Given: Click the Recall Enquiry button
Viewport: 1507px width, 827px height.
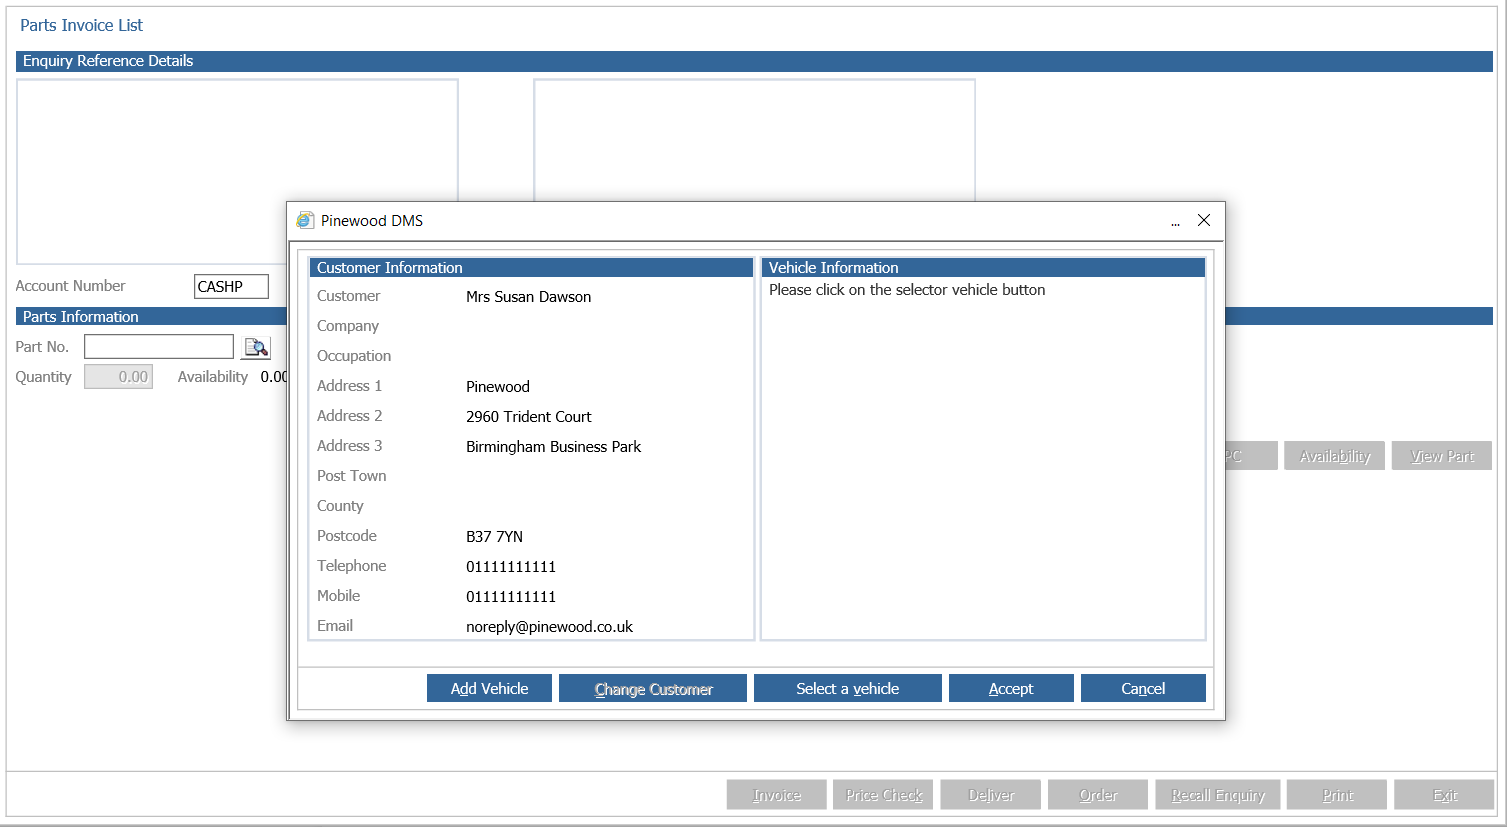Looking at the screenshot, I should click(x=1218, y=795).
